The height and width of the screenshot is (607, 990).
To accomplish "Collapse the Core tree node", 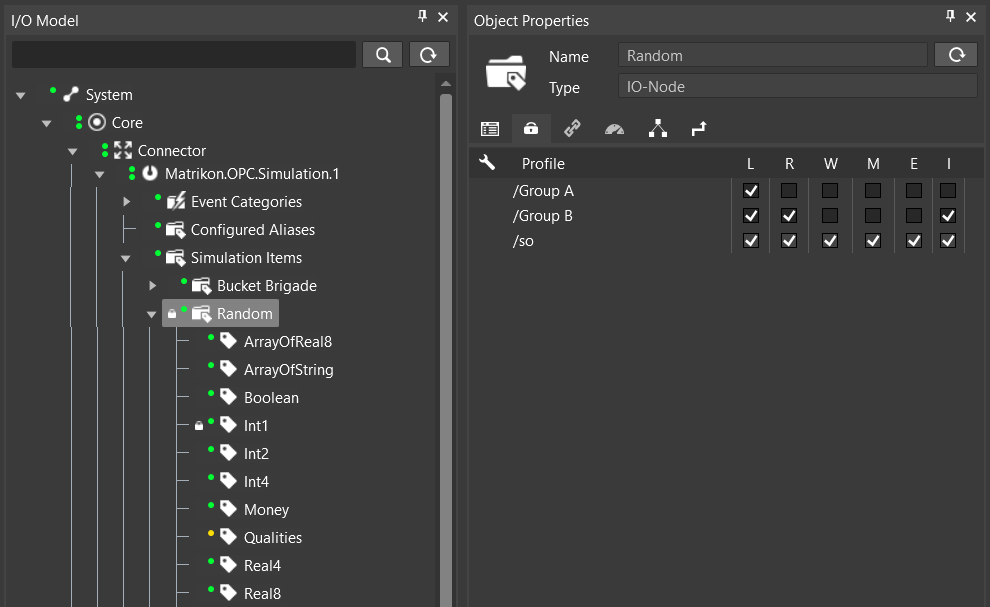I will point(47,124).
